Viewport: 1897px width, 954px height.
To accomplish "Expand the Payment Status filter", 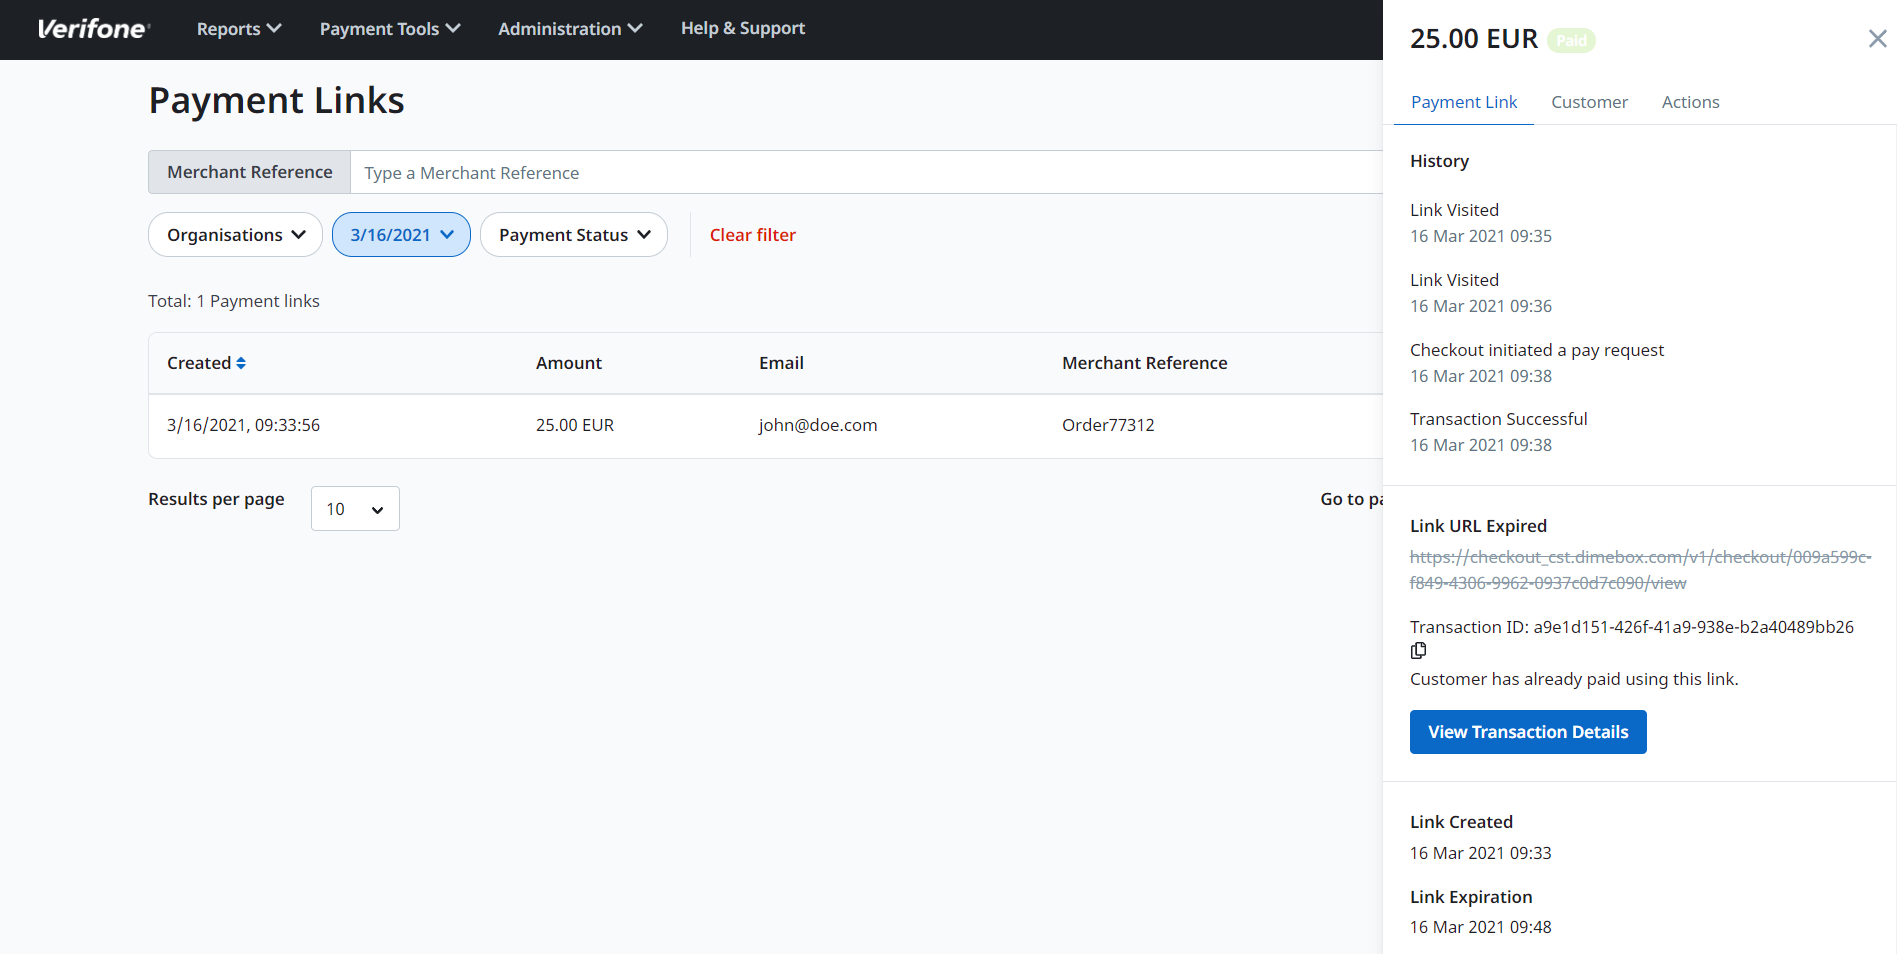I will click(x=573, y=234).
